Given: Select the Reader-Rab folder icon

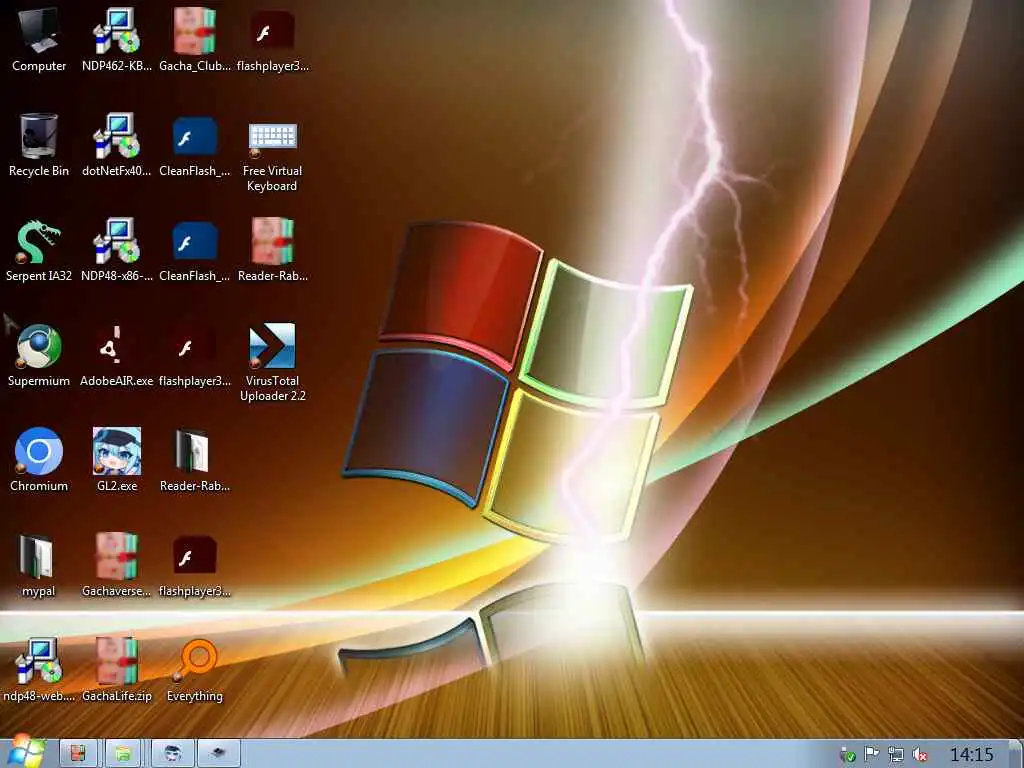Looking at the screenshot, I should [x=195, y=460].
